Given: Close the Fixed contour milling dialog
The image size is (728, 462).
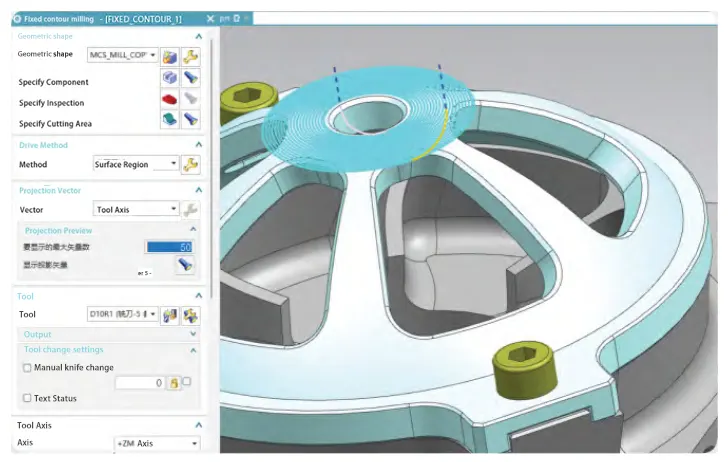Looking at the screenshot, I should click(210, 19).
